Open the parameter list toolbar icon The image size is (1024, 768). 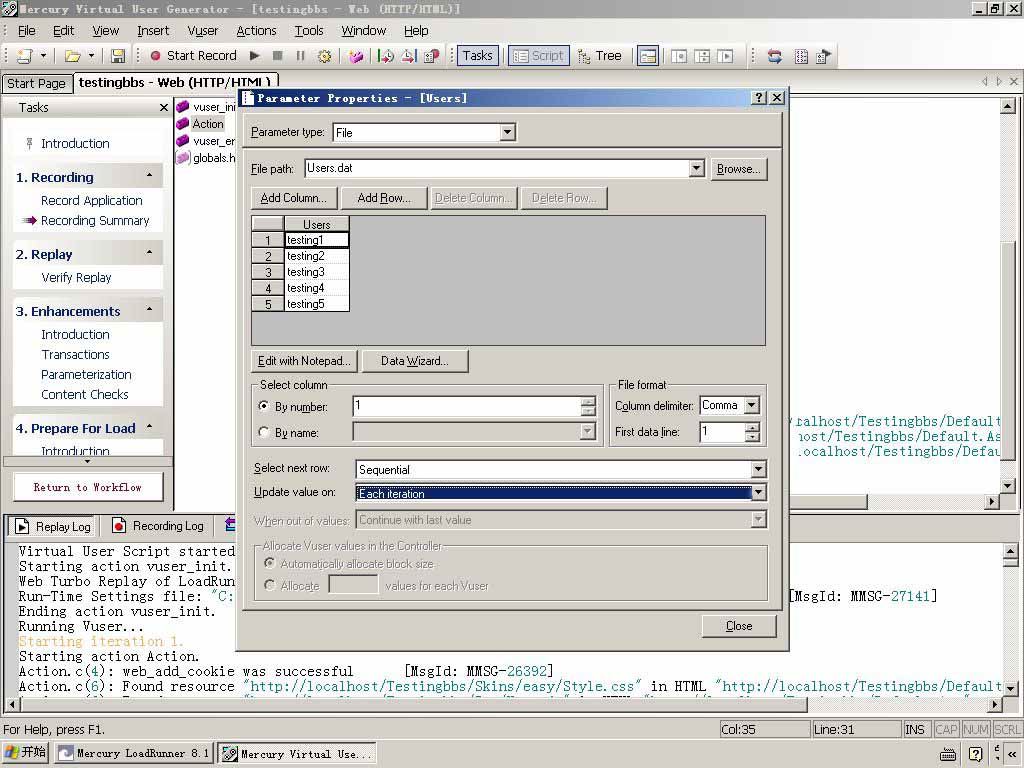[x=801, y=56]
